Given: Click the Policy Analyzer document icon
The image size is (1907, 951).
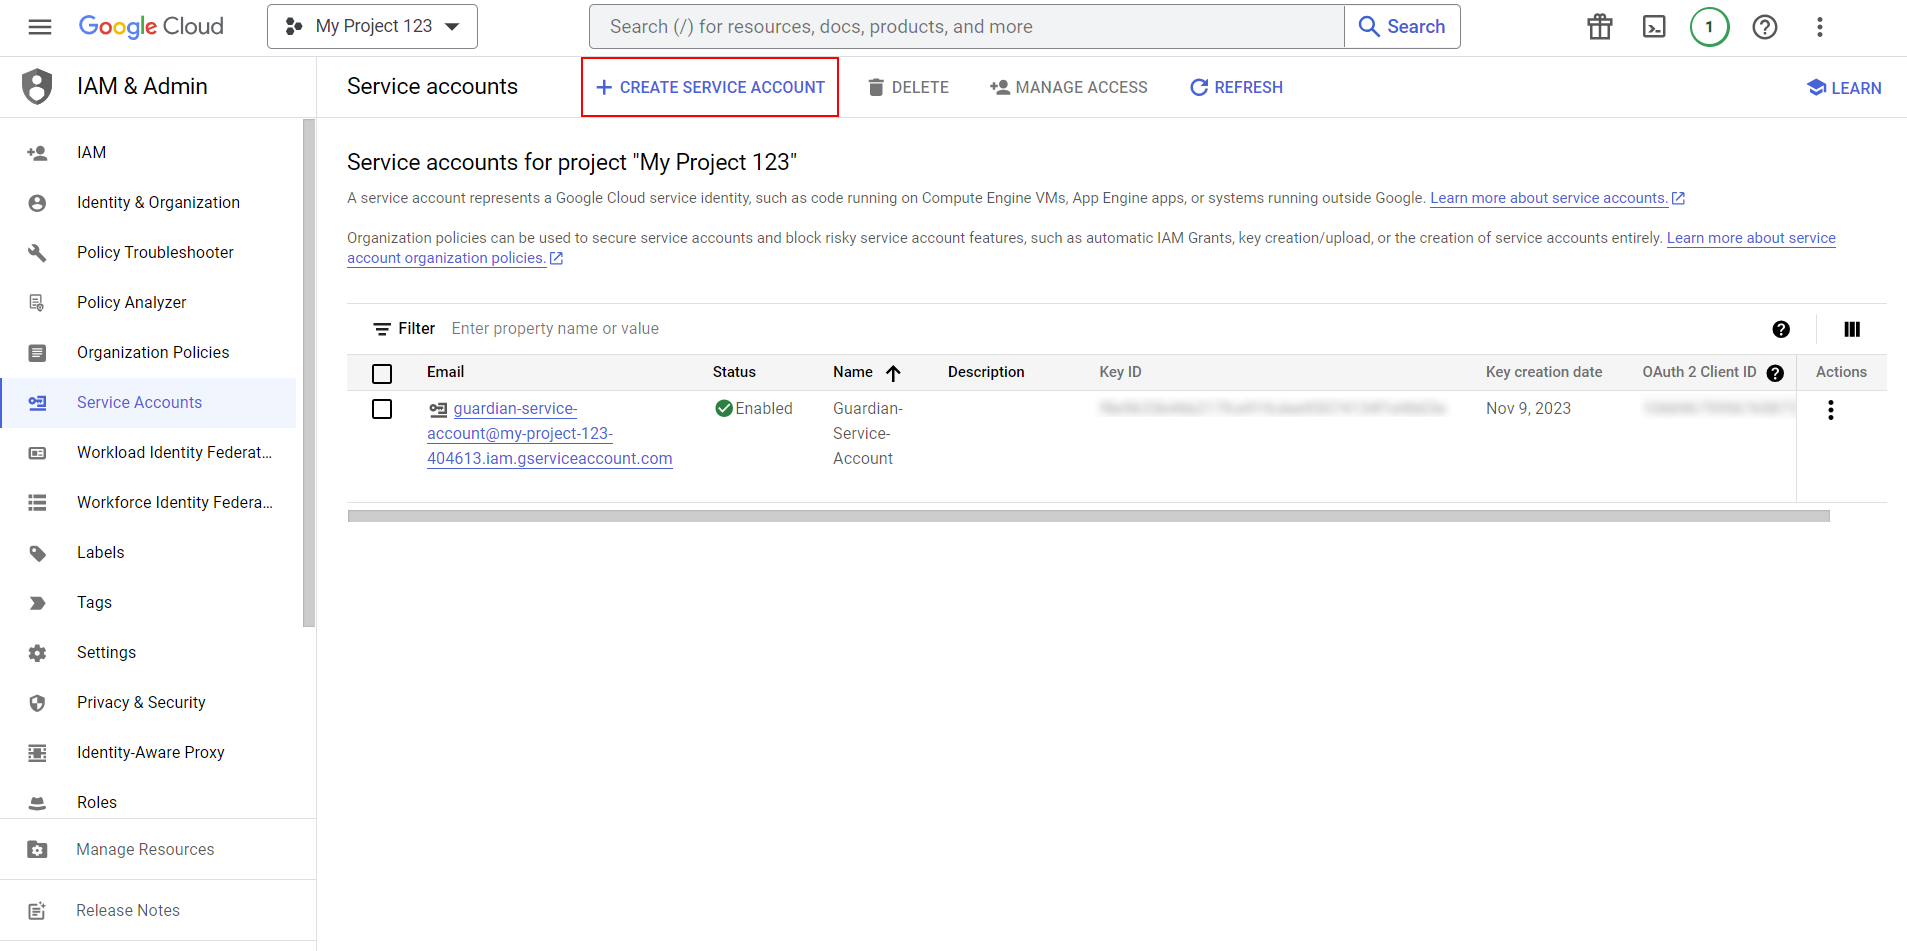Looking at the screenshot, I should pyautogui.click(x=37, y=303).
